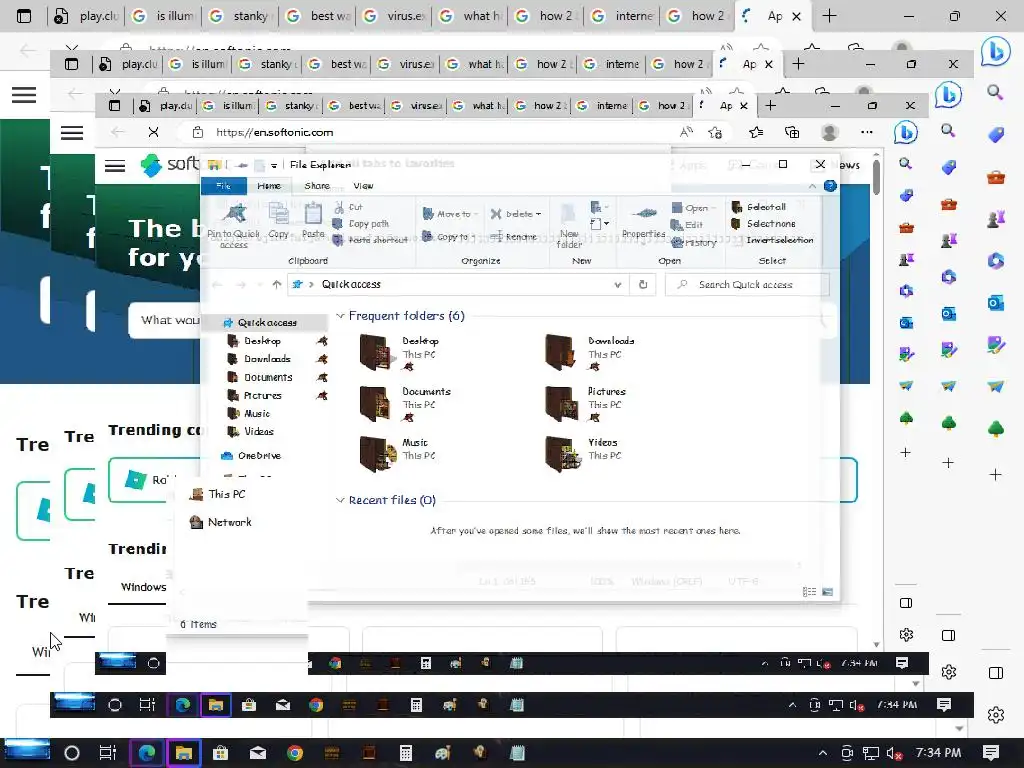Open the Move to dropdown

[451, 214]
